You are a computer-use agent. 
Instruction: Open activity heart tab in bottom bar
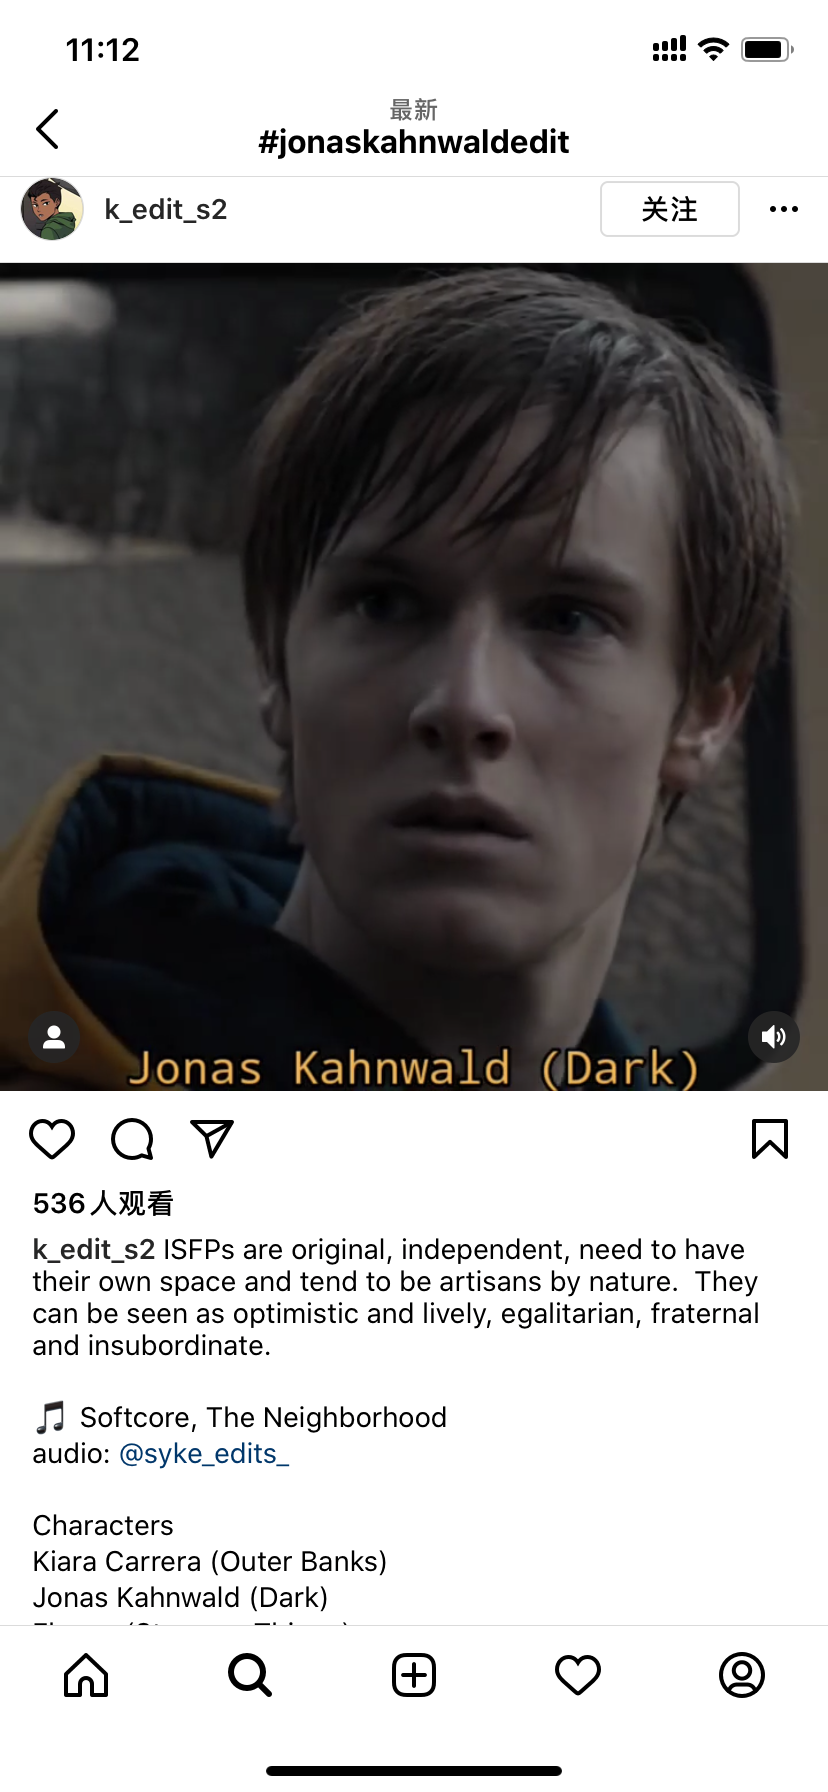(578, 1675)
